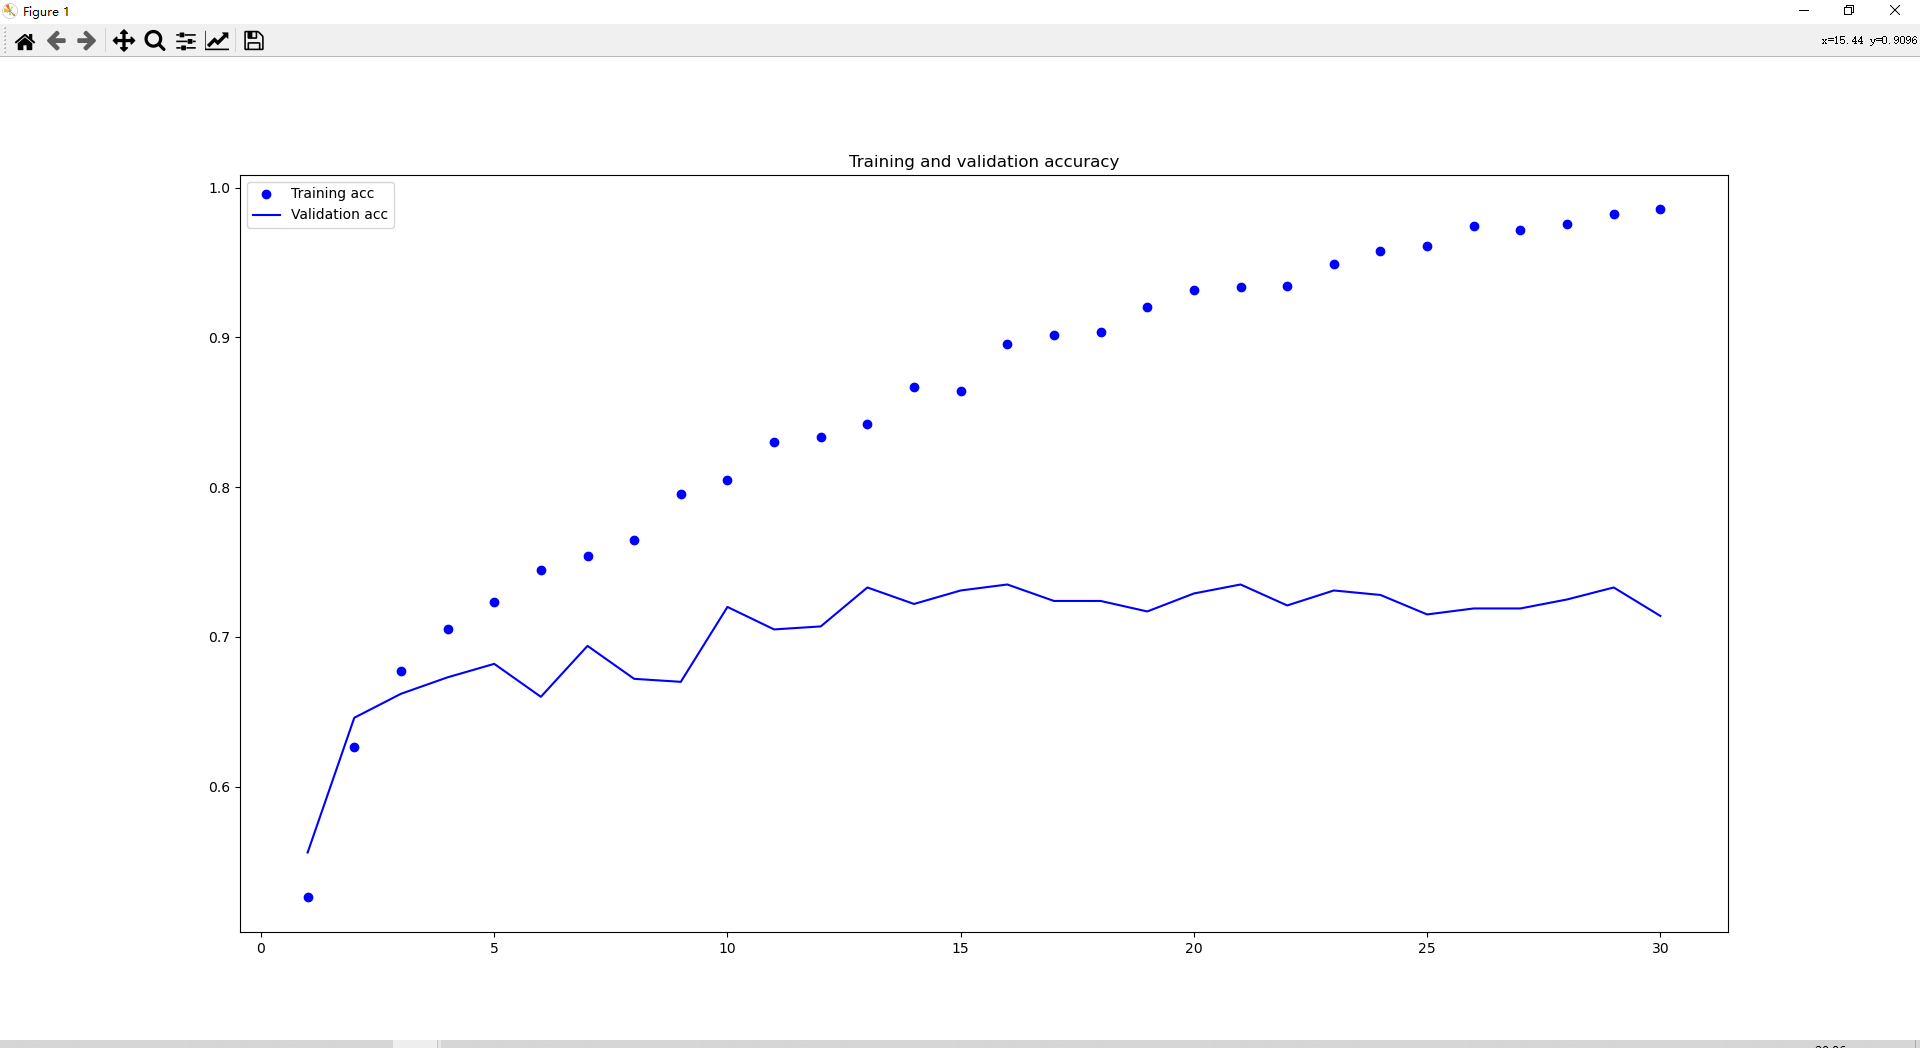Image resolution: width=1920 pixels, height=1048 pixels.
Task: Open the Configure subplots dialog
Action: (x=186, y=41)
